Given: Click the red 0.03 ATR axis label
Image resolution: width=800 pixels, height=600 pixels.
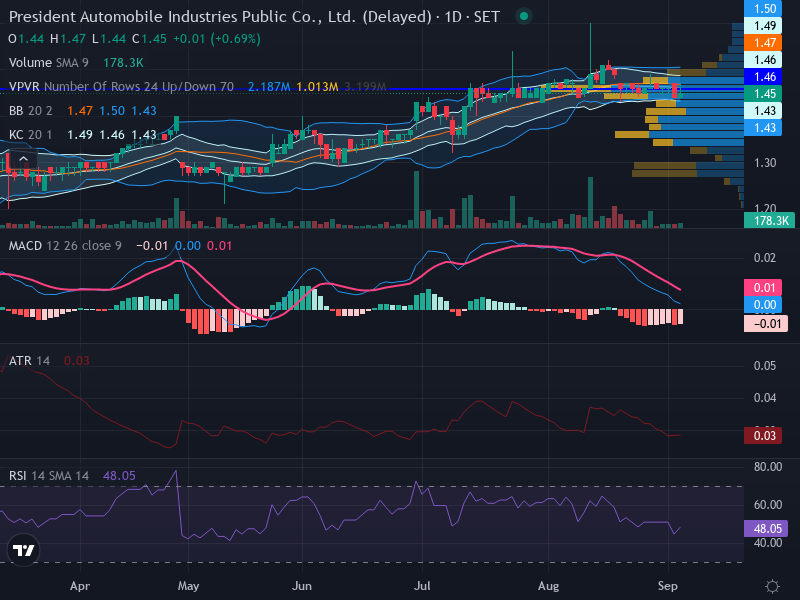Looking at the screenshot, I should tap(763, 436).
